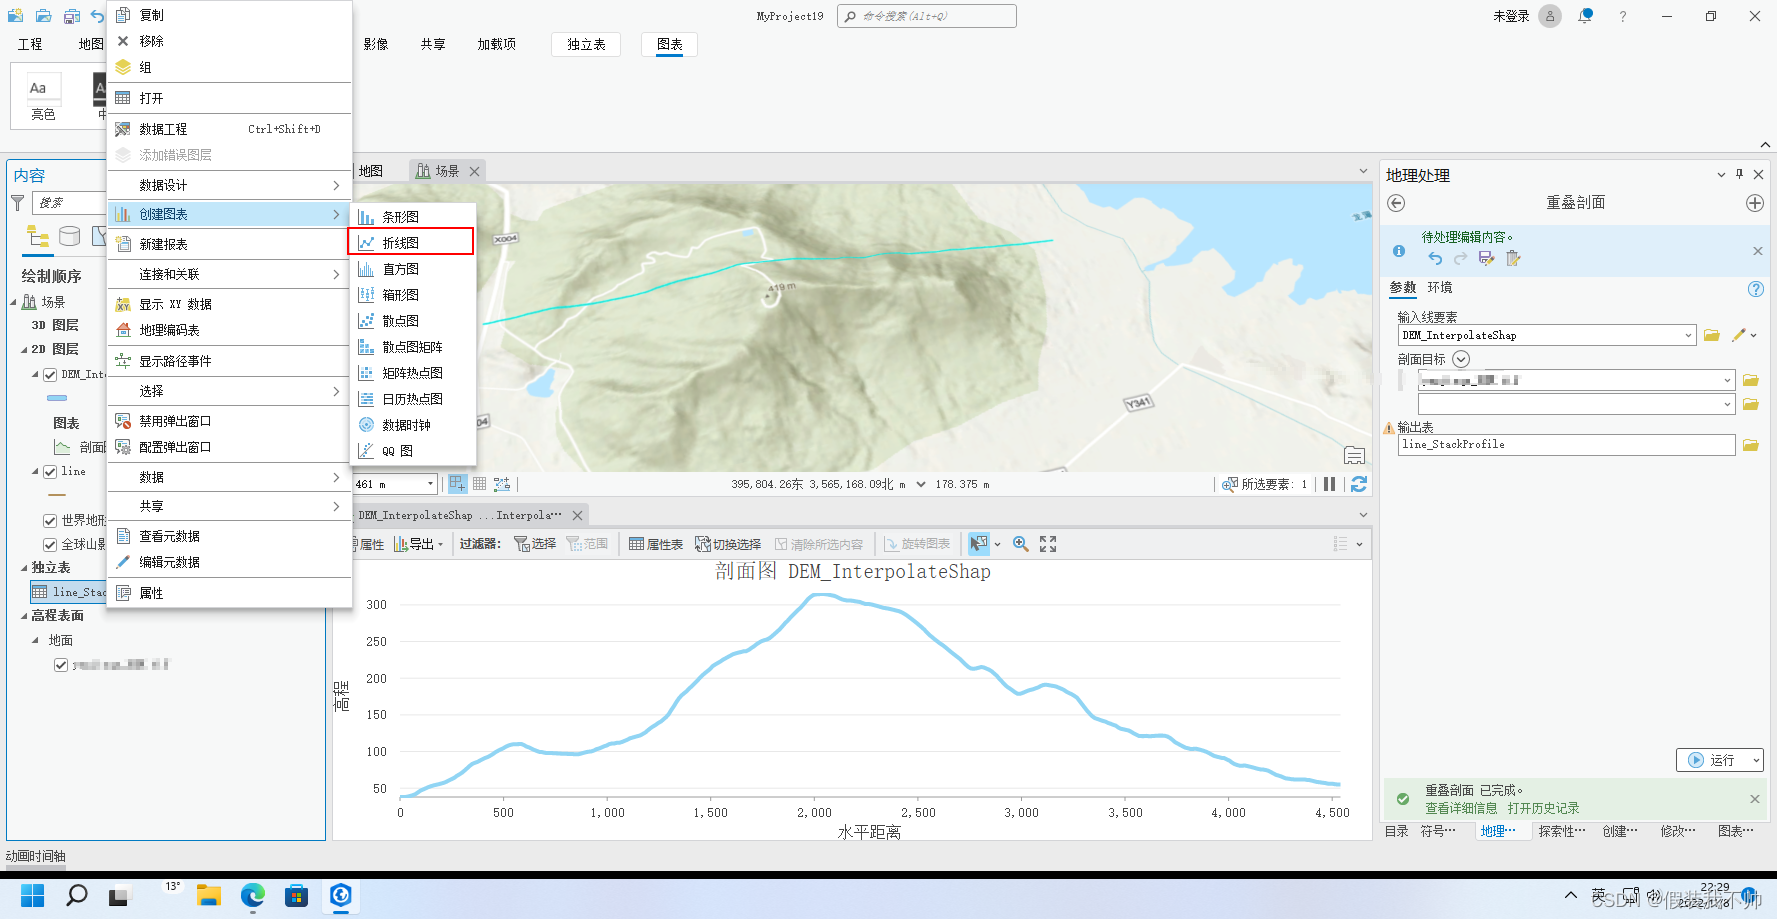Image resolution: width=1777 pixels, height=919 pixels.
Task: Click 切换选择 in chart toolbar
Action: (728, 544)
